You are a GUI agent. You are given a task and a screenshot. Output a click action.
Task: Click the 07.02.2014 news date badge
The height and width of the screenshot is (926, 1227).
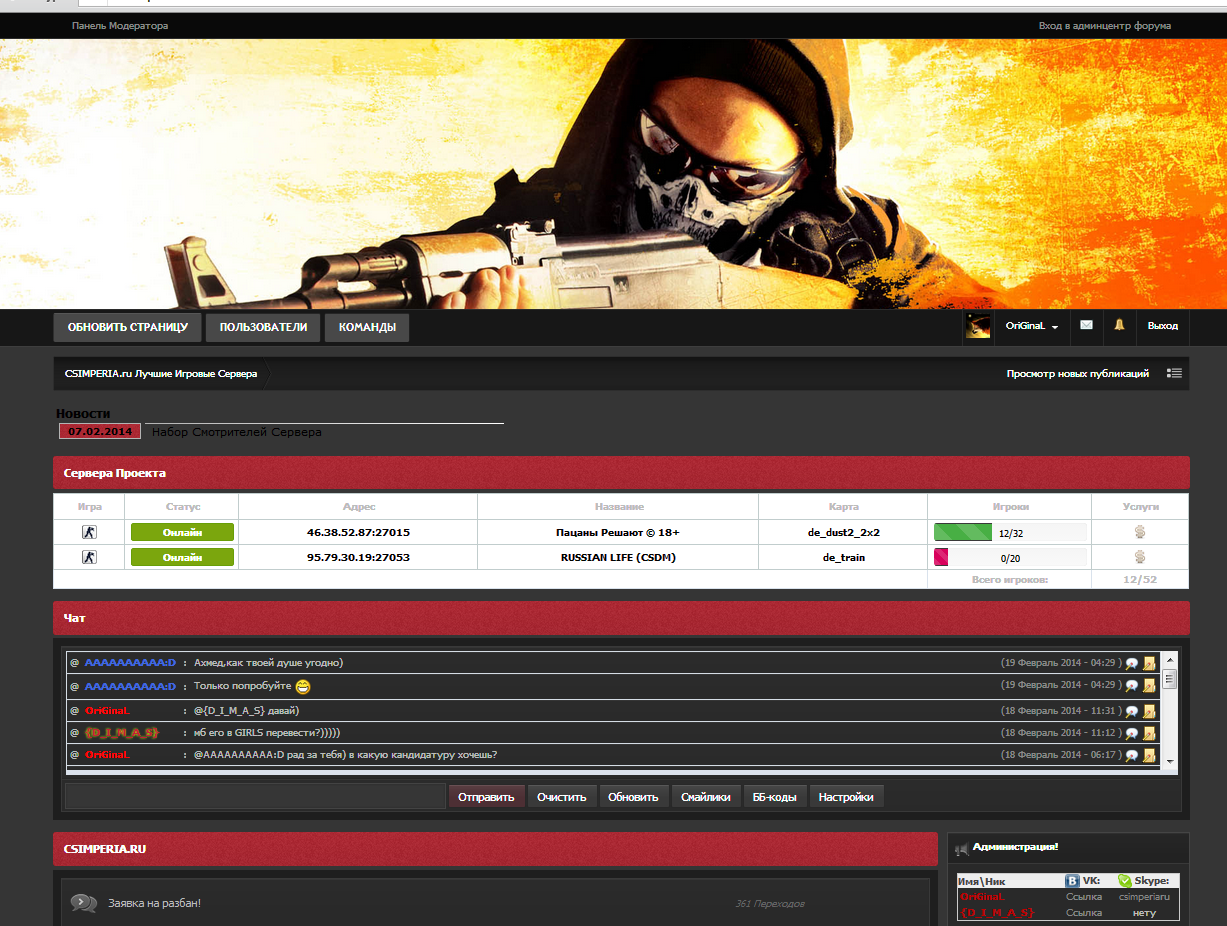coord(100,431)
